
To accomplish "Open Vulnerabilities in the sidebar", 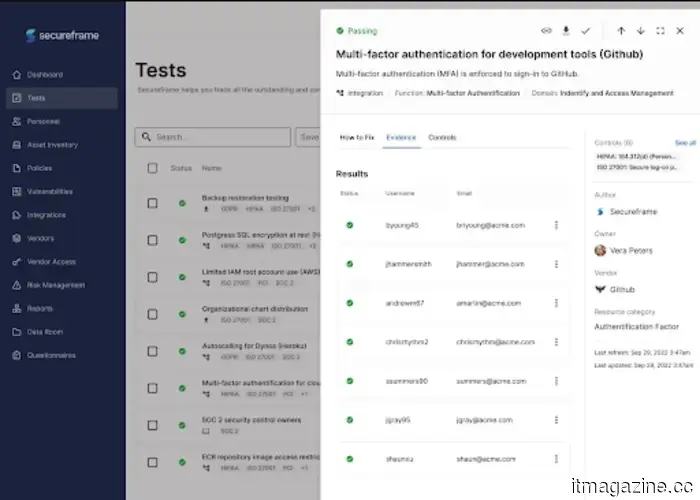I will coord(49,191).
